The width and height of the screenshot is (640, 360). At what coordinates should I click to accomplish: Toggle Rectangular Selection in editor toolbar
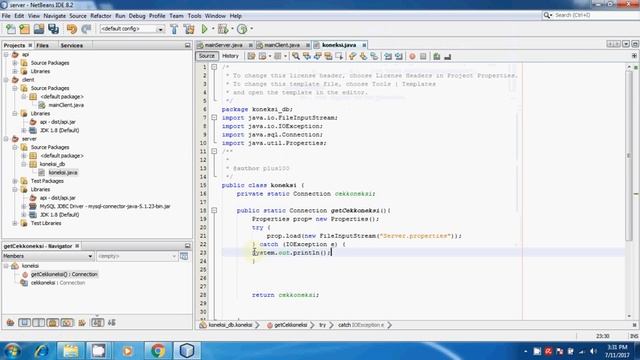[339, 56]
